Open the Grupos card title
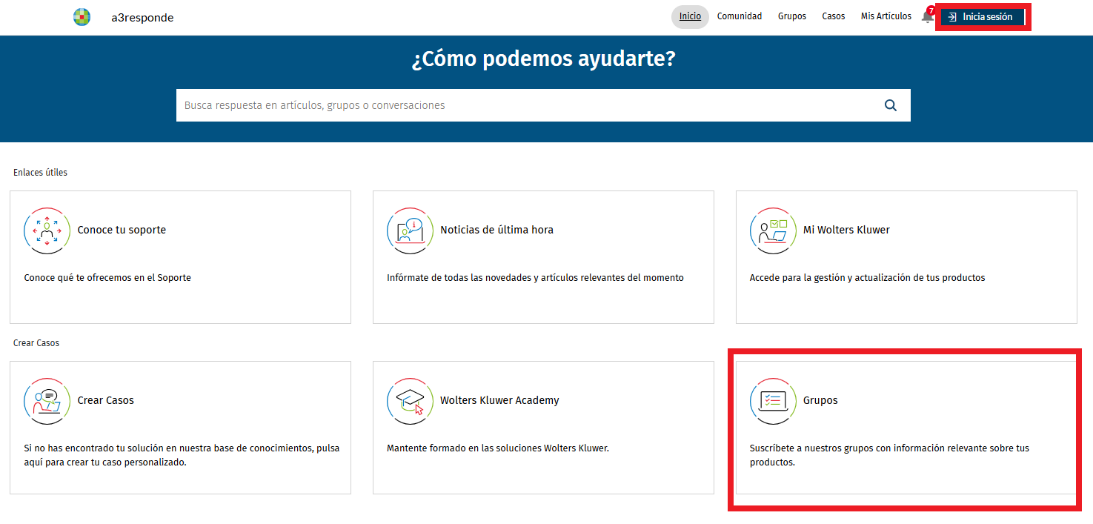Screen dimensions: 1093x524 click(x=820, y=401)
